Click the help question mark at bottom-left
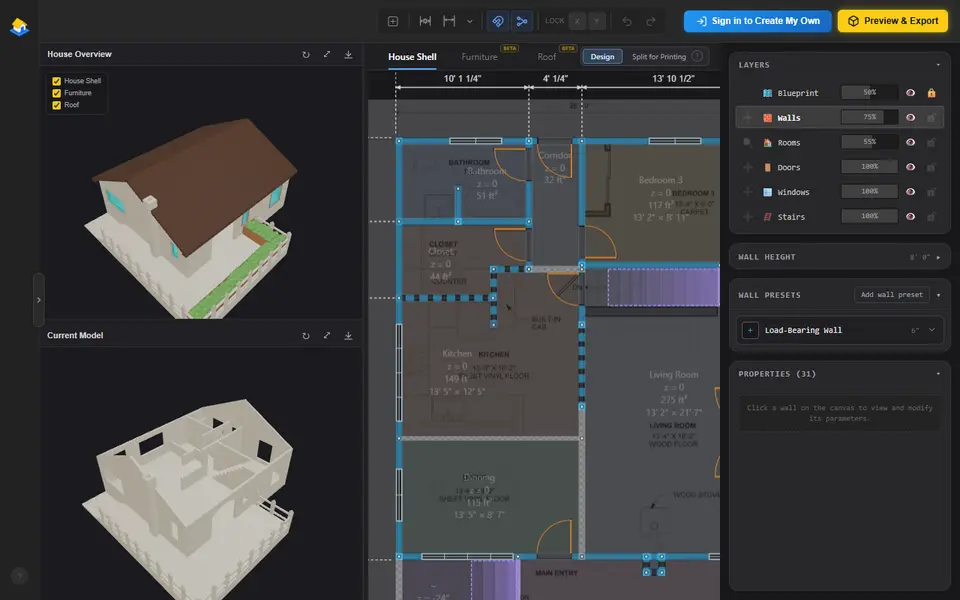960x600 pixels. click(20, 576)
